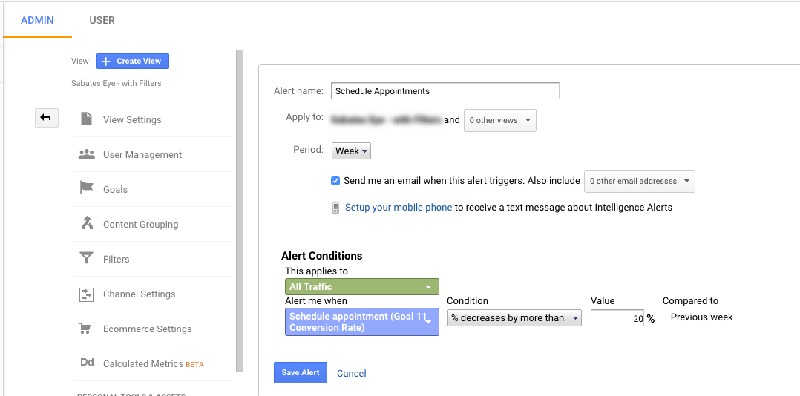The image size is (800, 396).
Task: Open the 0 other email addresses dropdown
Action: pyautogui.click(x=639, y=181)
